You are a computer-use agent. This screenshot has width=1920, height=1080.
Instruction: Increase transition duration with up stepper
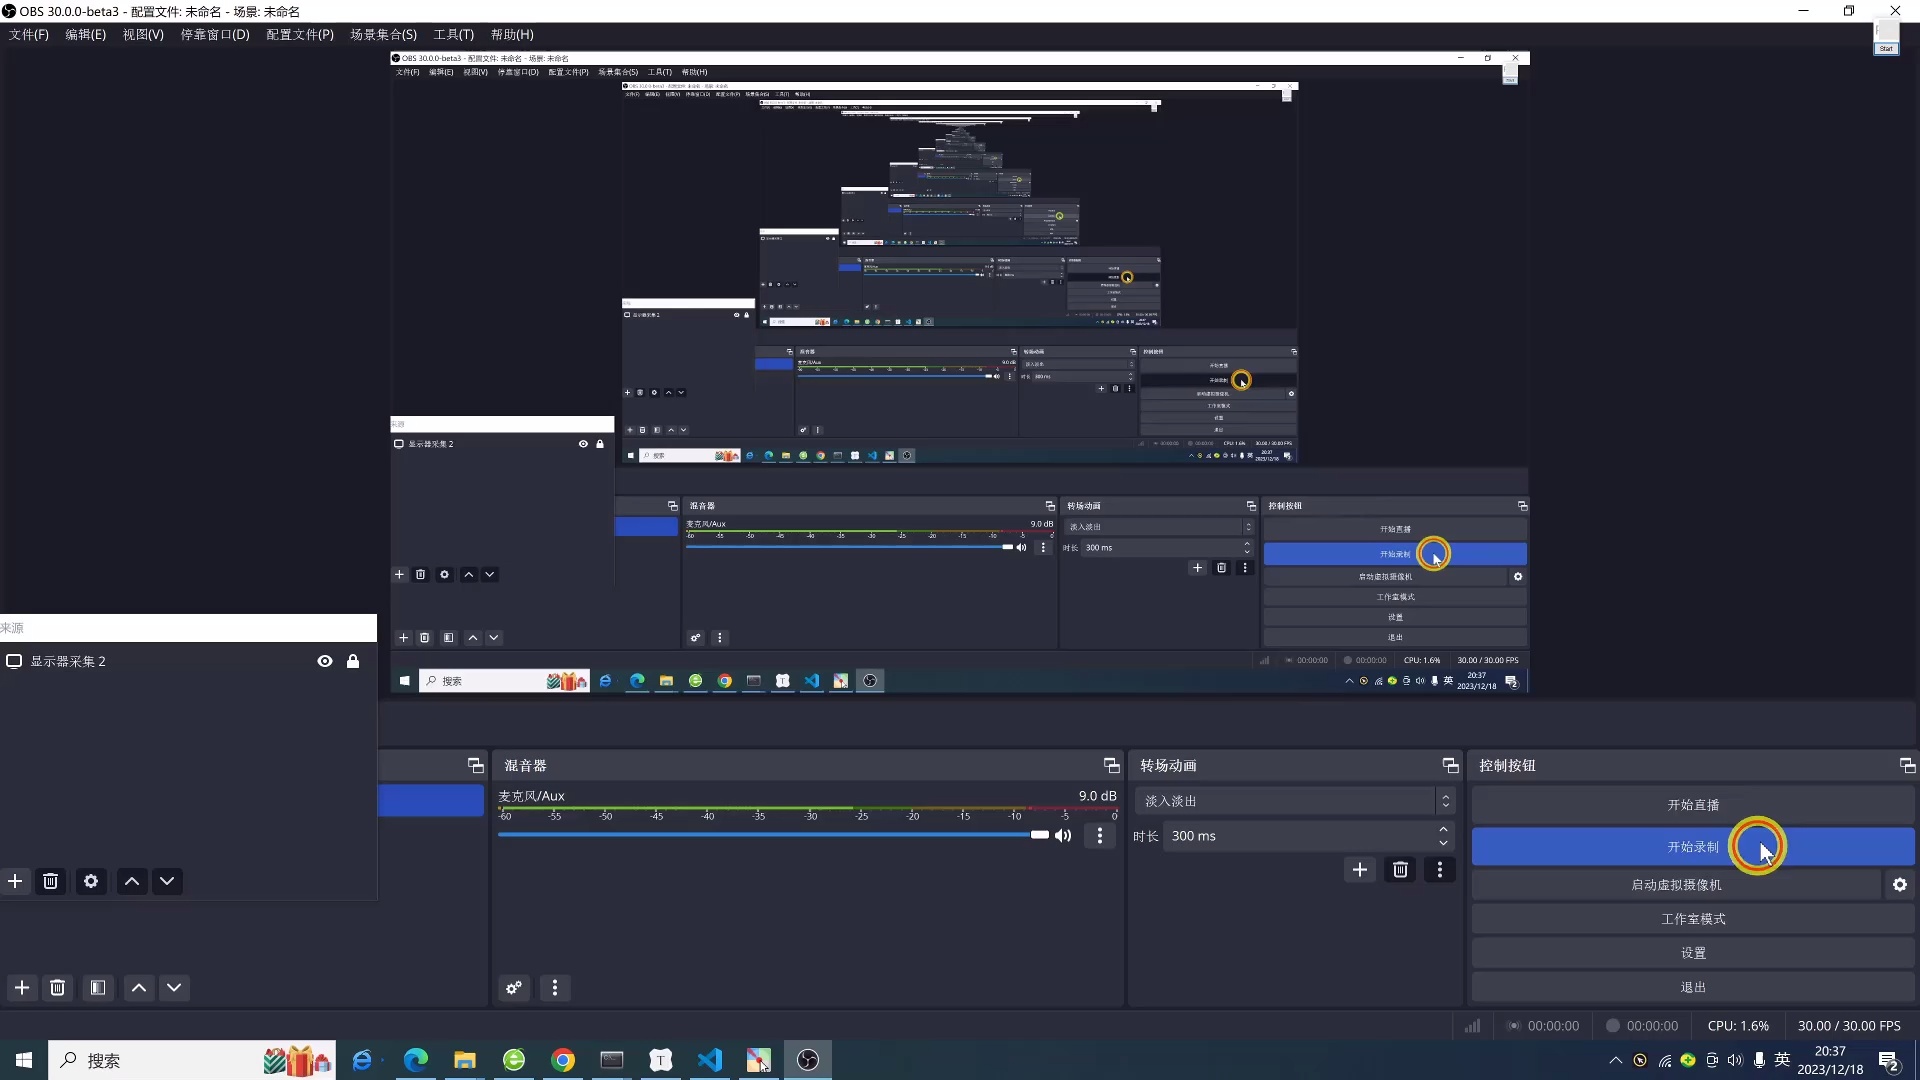pos(1443,829)
